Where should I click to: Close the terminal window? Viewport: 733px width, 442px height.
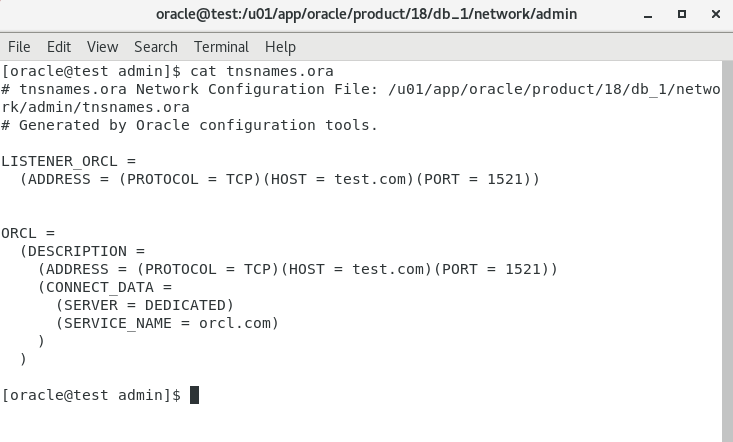[716, 14]
